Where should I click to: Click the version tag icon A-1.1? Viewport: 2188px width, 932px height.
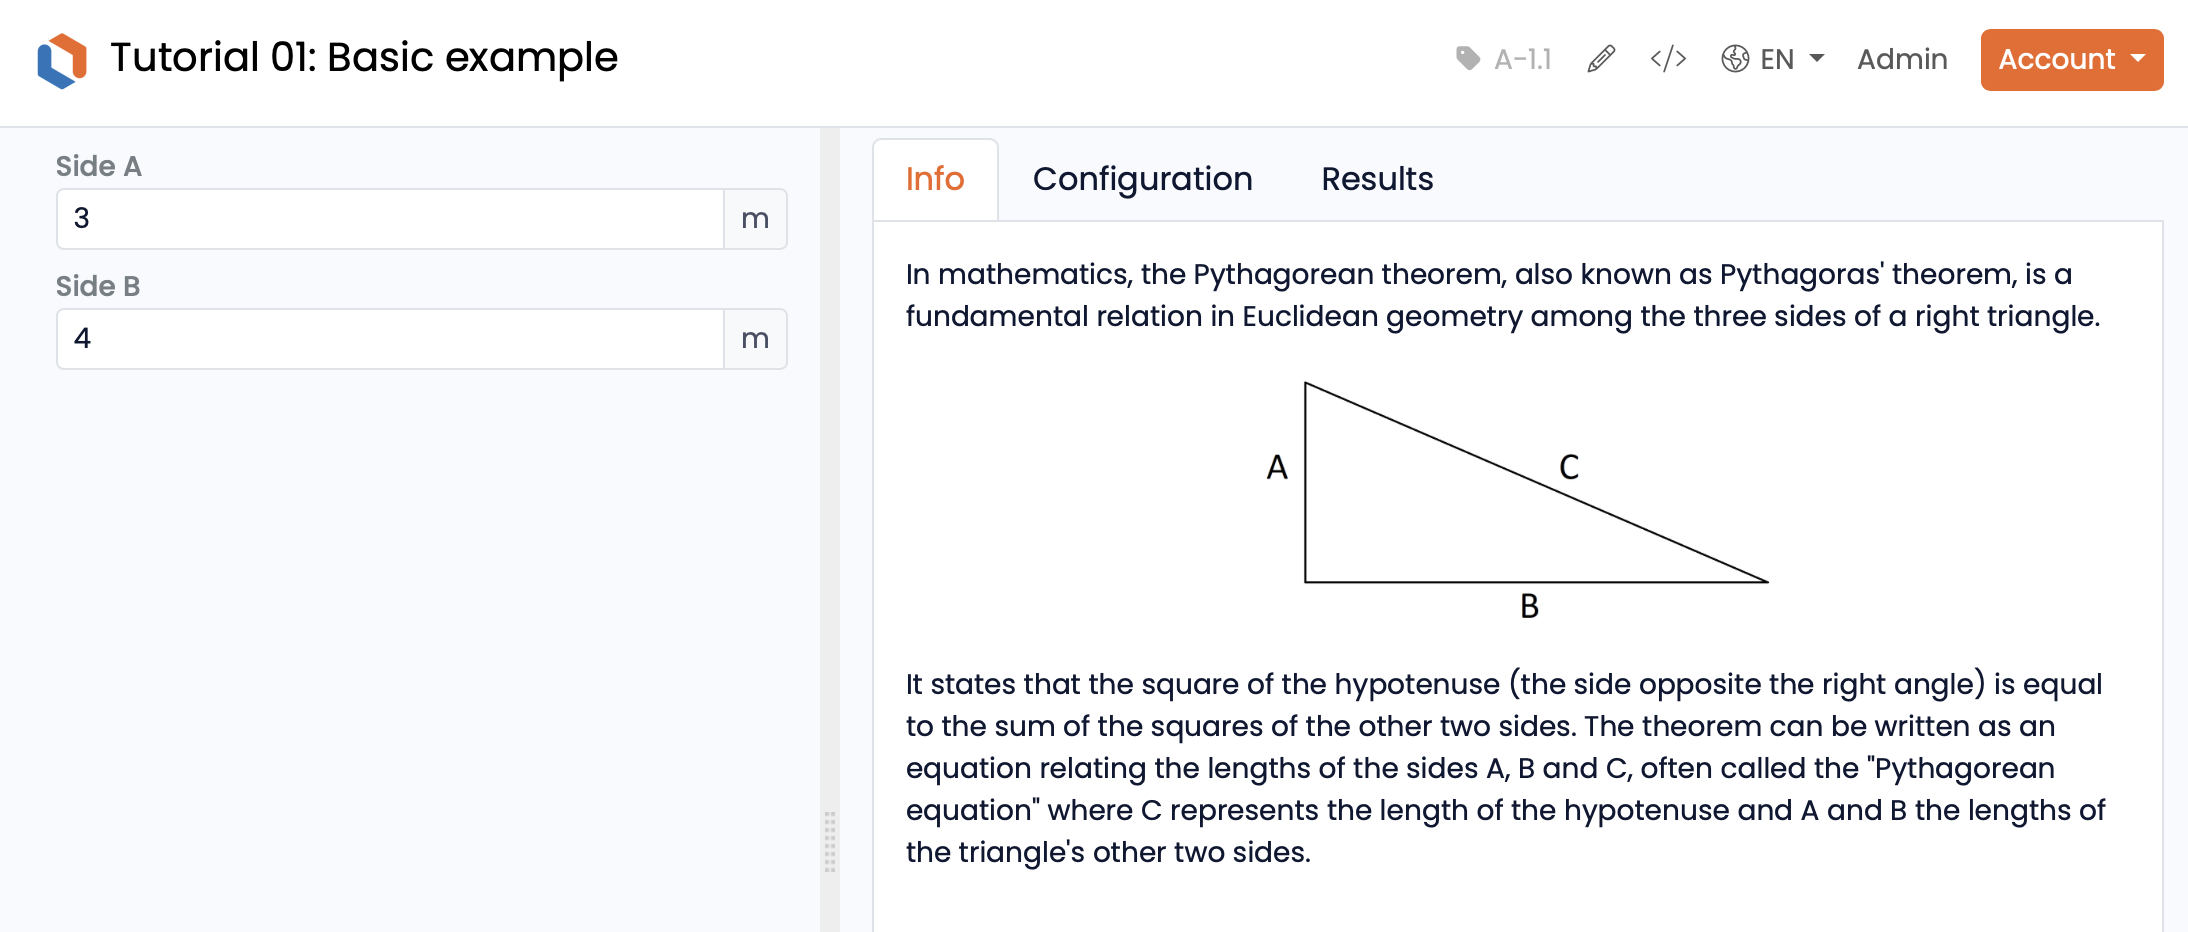[x=1467, y=59]
